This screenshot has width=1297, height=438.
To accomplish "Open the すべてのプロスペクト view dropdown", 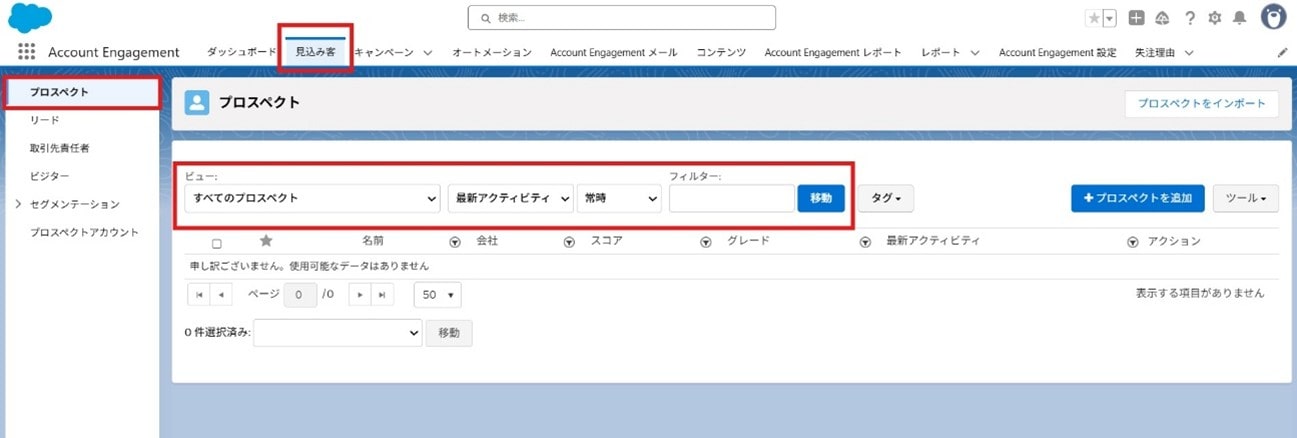I will coord(313,198).
